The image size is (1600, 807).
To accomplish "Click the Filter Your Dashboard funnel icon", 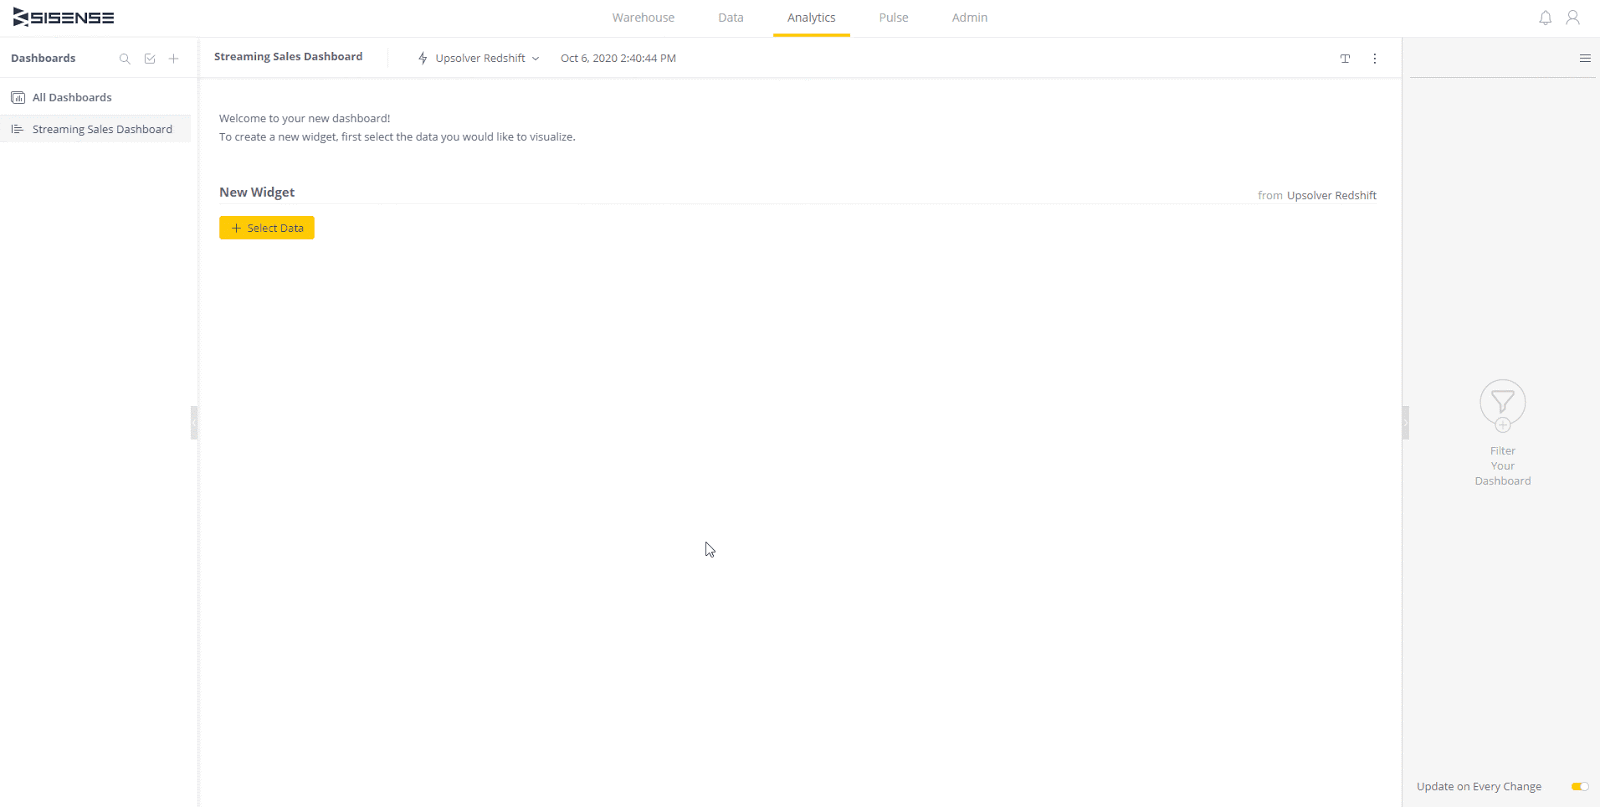I will (1503, 405).
